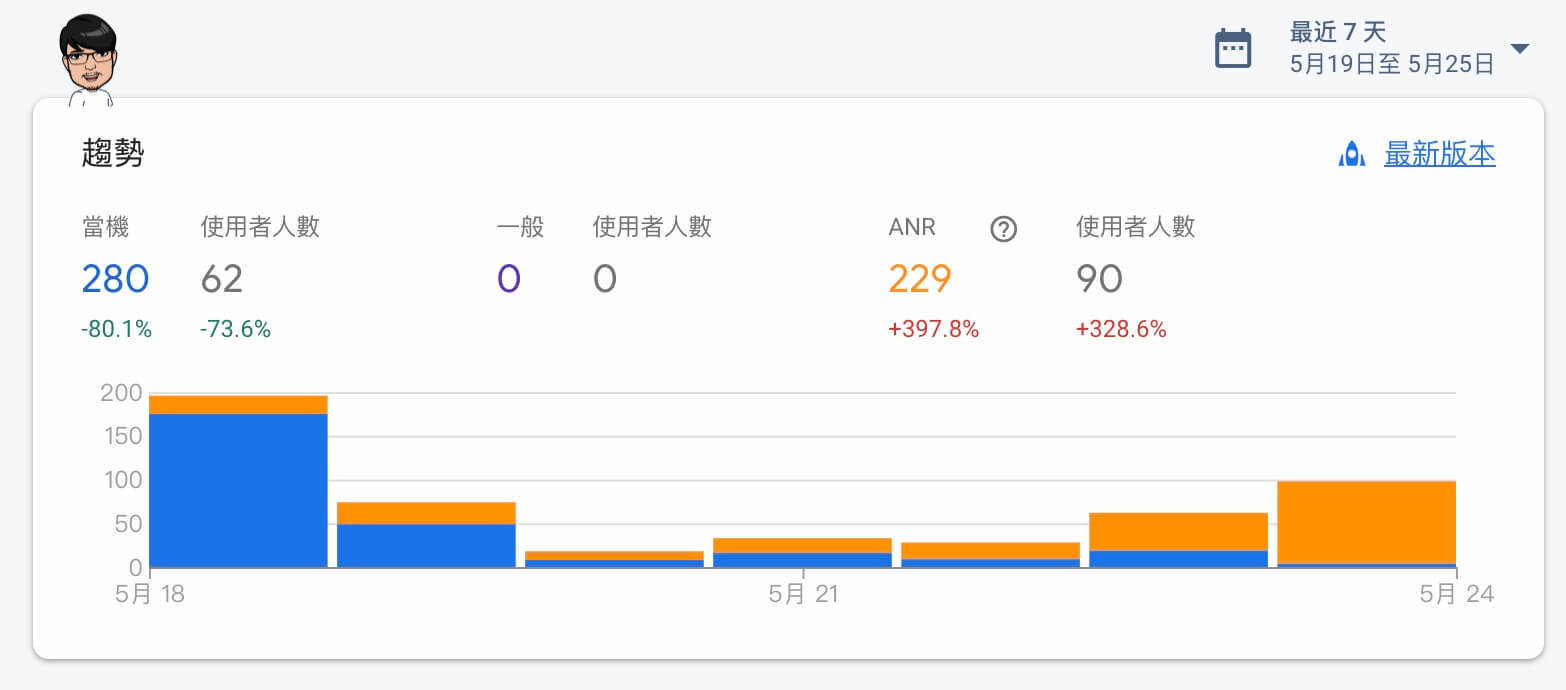Select the 一般 non-fatal count 0

point(508,279)
